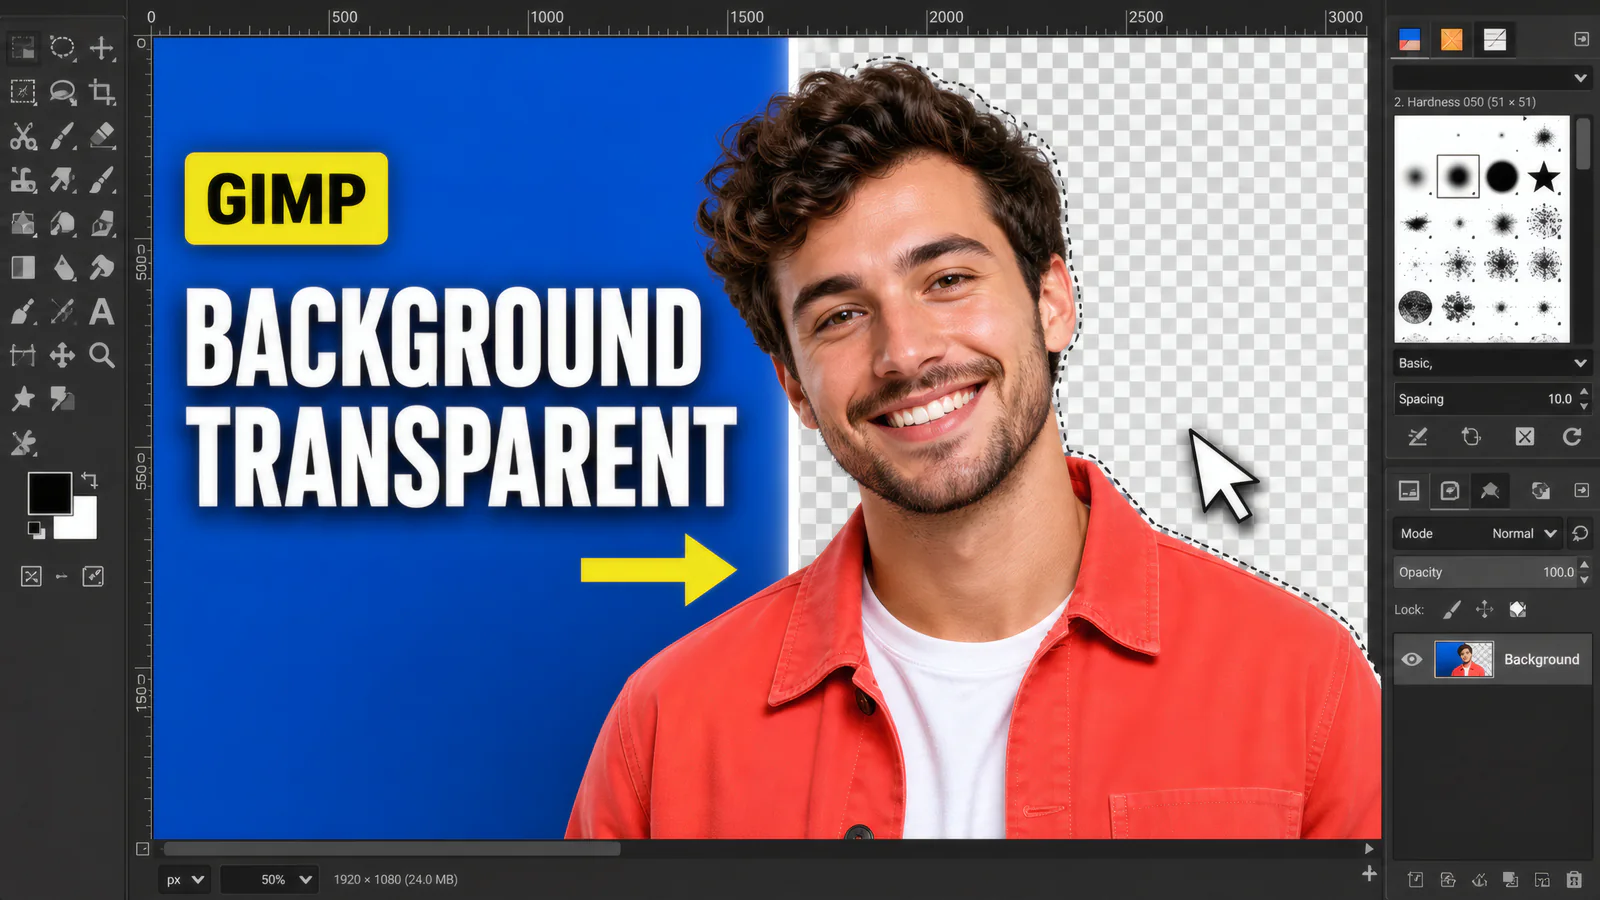The height and width of the screenshot is (900, 1600).
Task: Click the horizontal canvas scrollbar
Action: point(391,849)
